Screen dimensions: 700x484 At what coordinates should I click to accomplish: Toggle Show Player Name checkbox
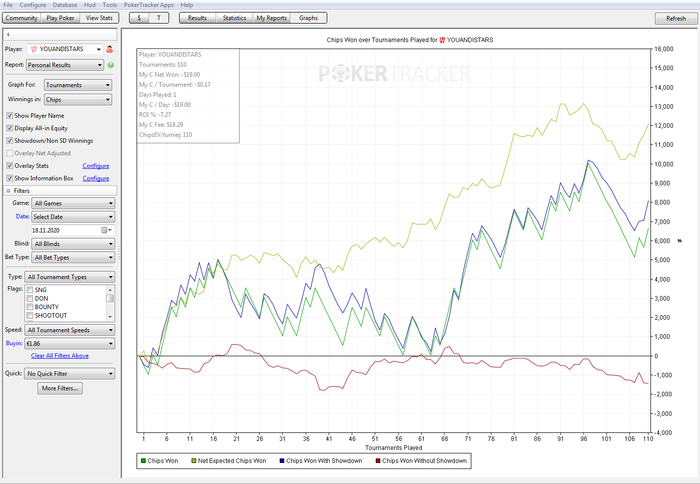click(x=9, y=116)
